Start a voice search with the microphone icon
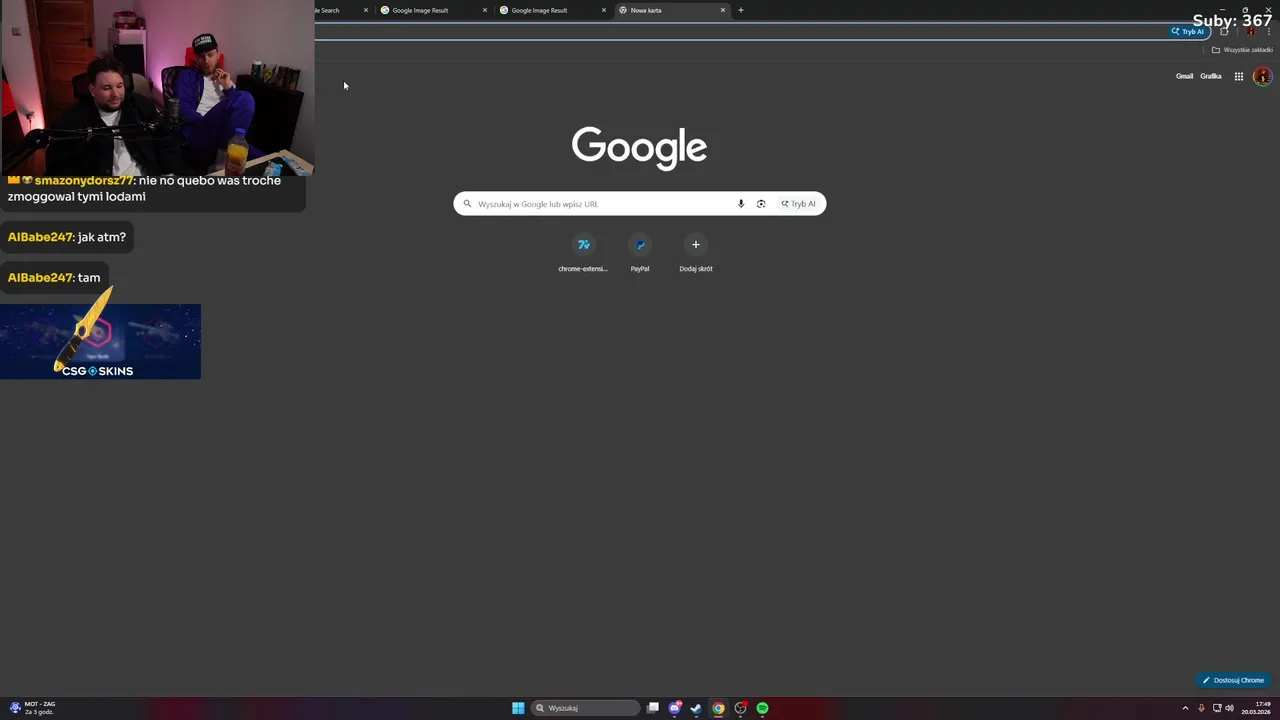Viewport: 1280px width, 720px height. pyautogui.click(x=741, y=204)
